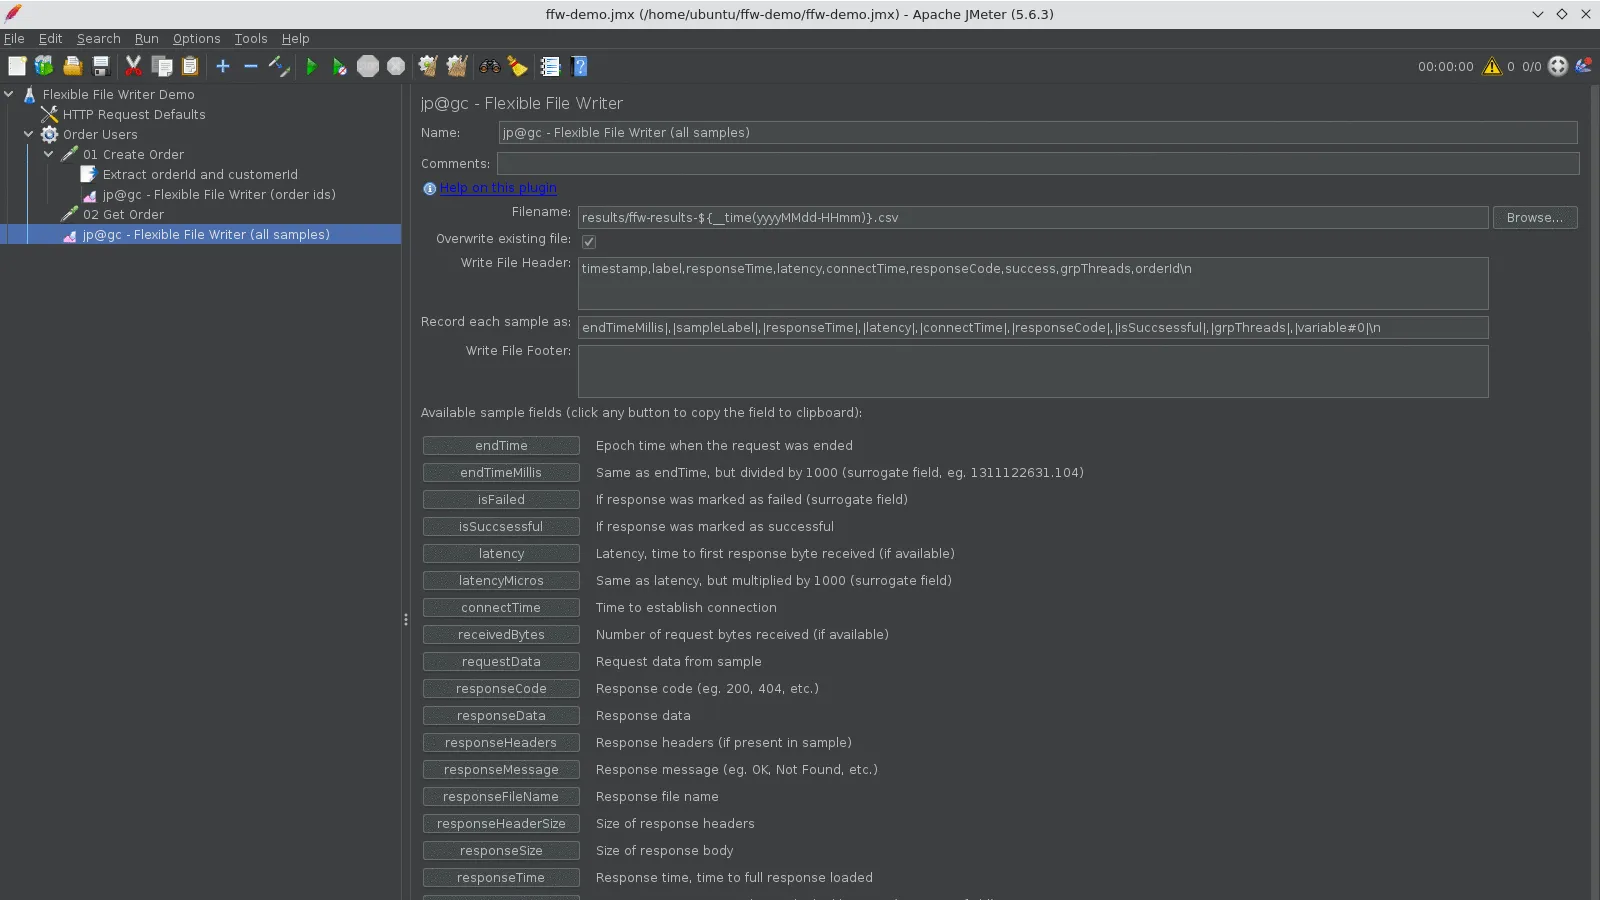Open the Search menu

pyautogui.click(x=98, y=38)
